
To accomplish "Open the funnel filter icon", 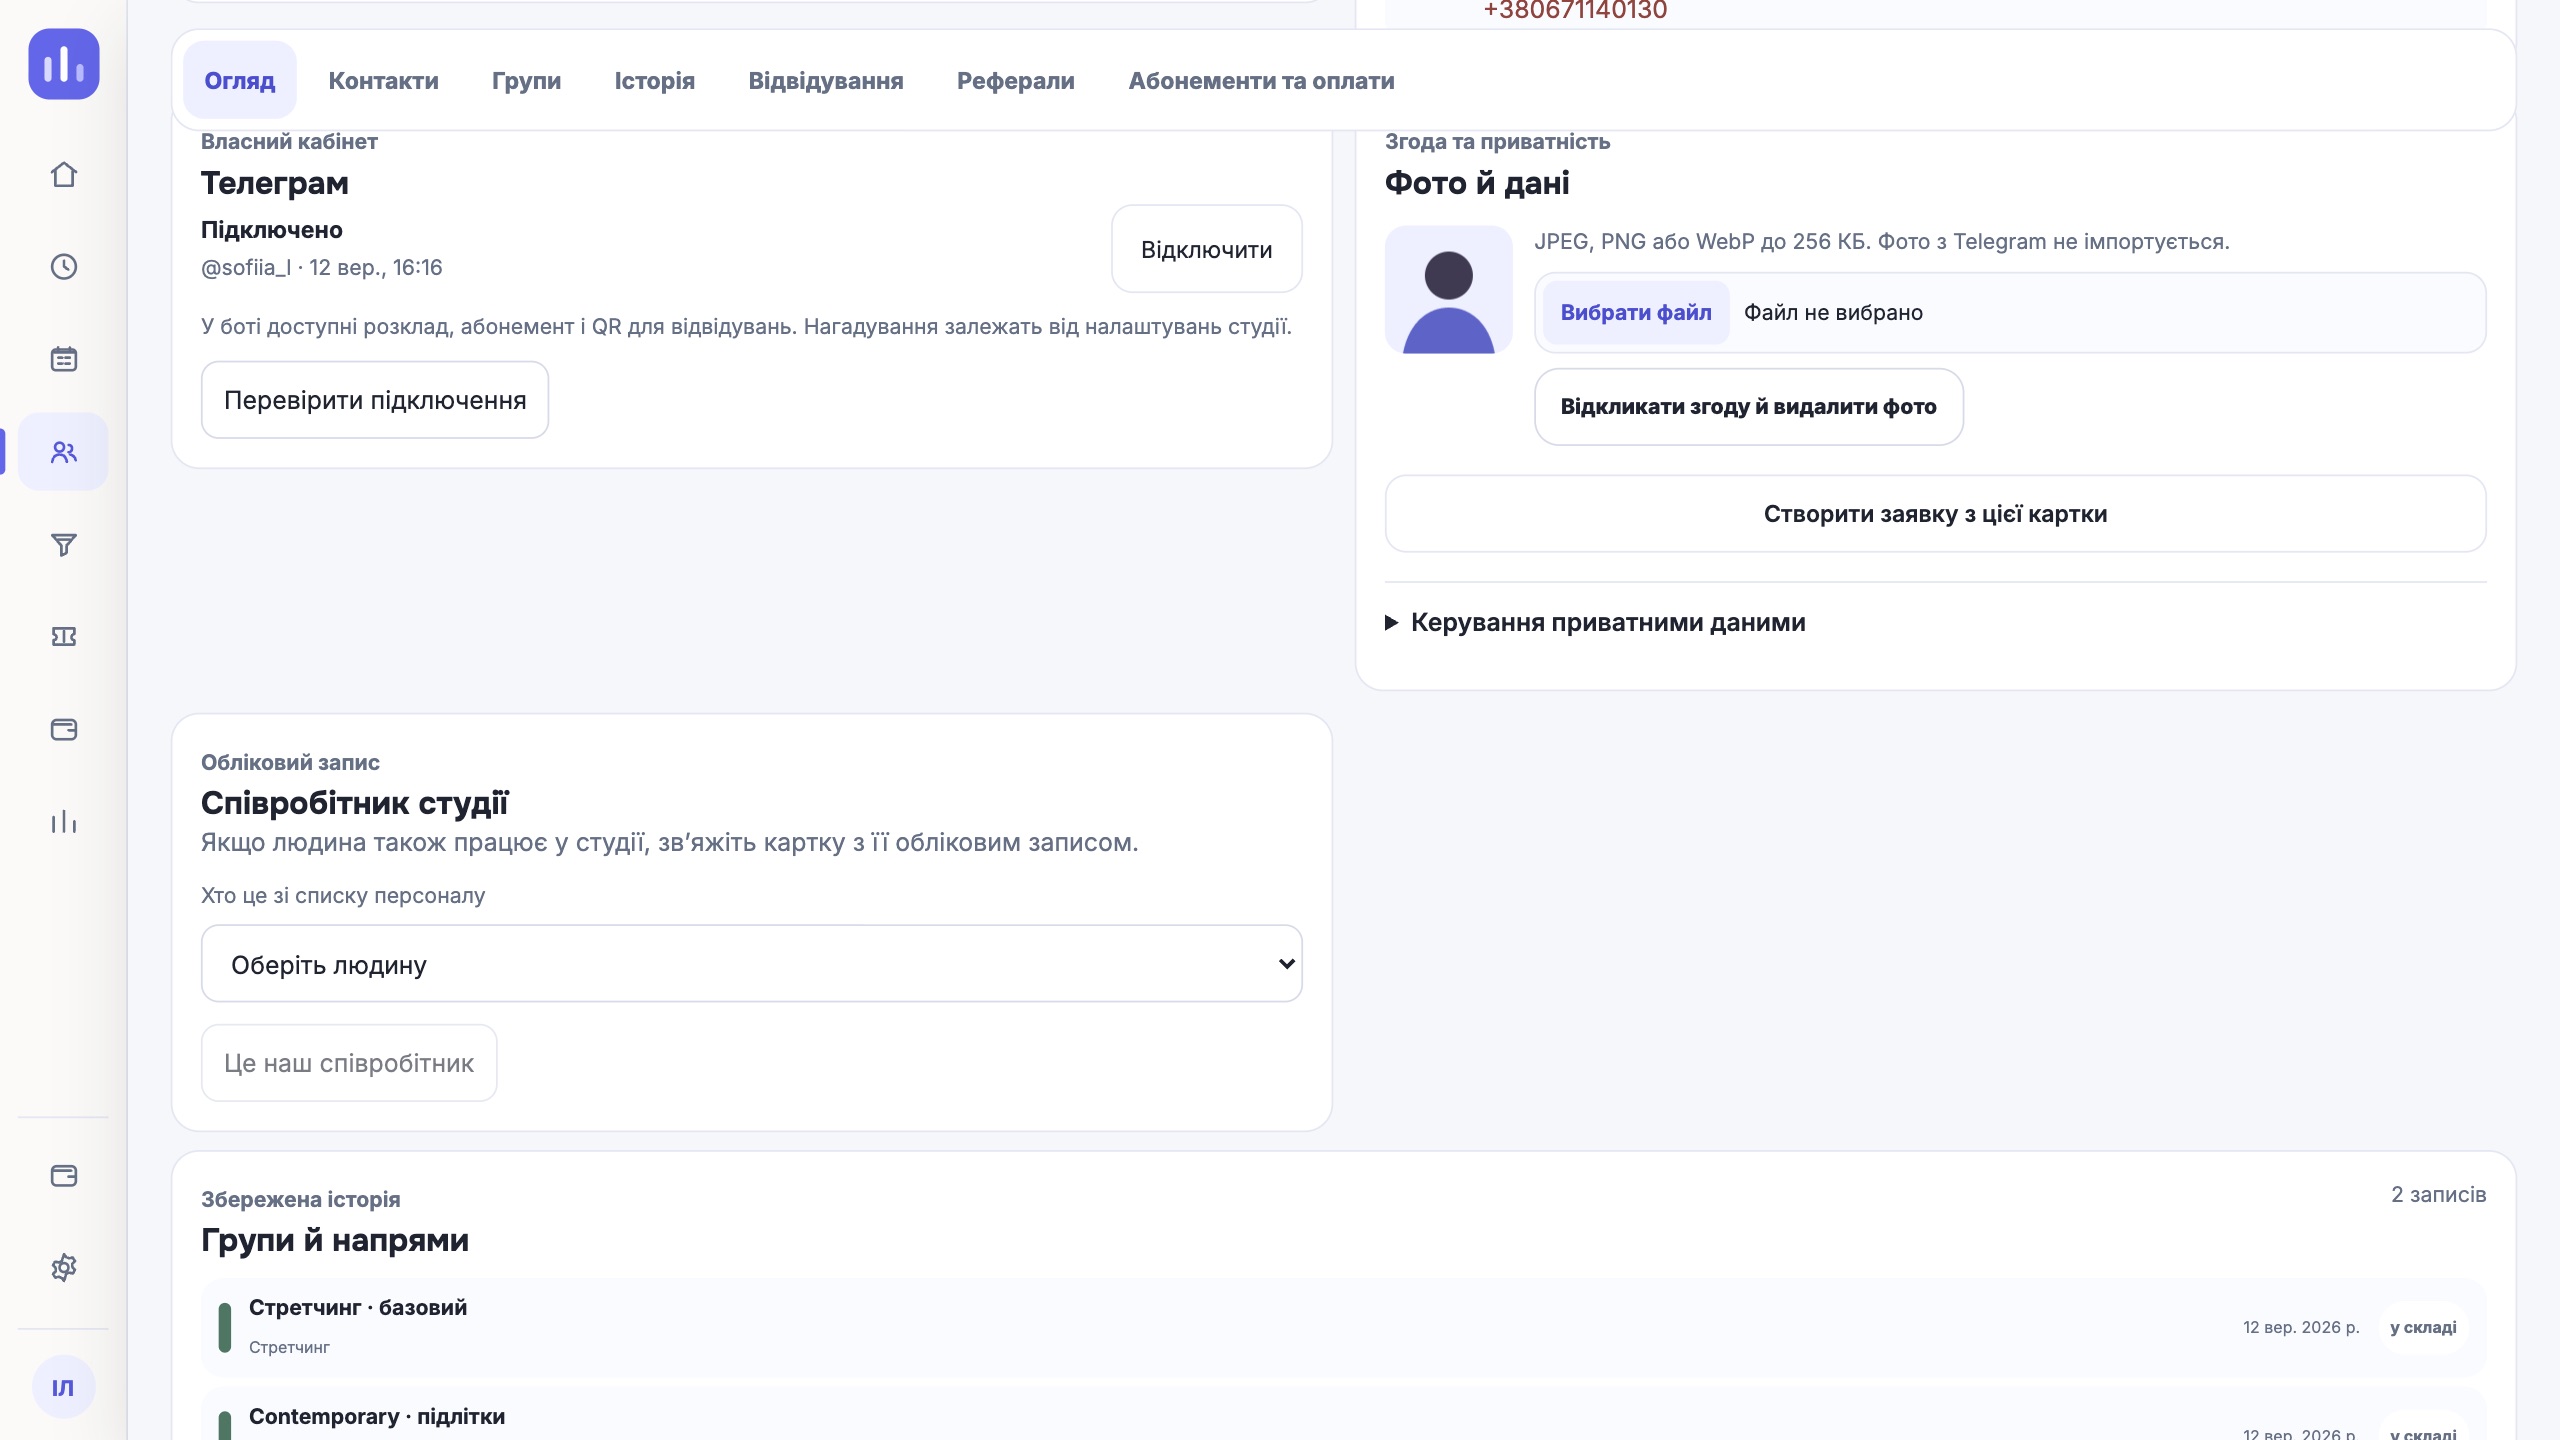I will click(64, 544).
